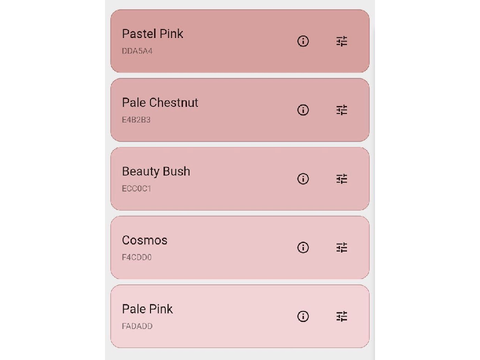The image size is (480, 360).
Task: Open the tune sliders for Pale Chestnut
Action: tap(341, 110)
